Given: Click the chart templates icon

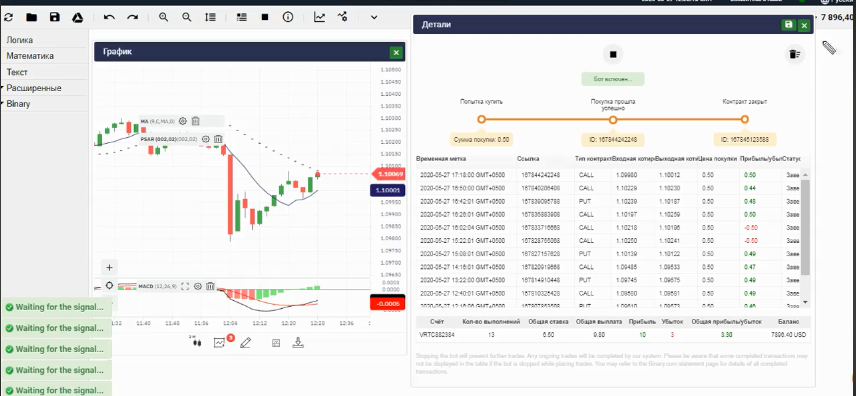Looking at the screenshot, I should pyautogui.click(x=276, y=342).
